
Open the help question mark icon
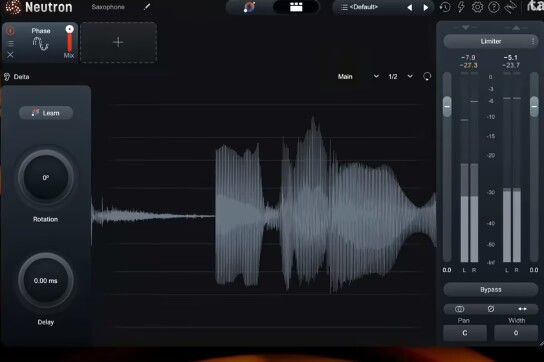(x=494, y=7)
